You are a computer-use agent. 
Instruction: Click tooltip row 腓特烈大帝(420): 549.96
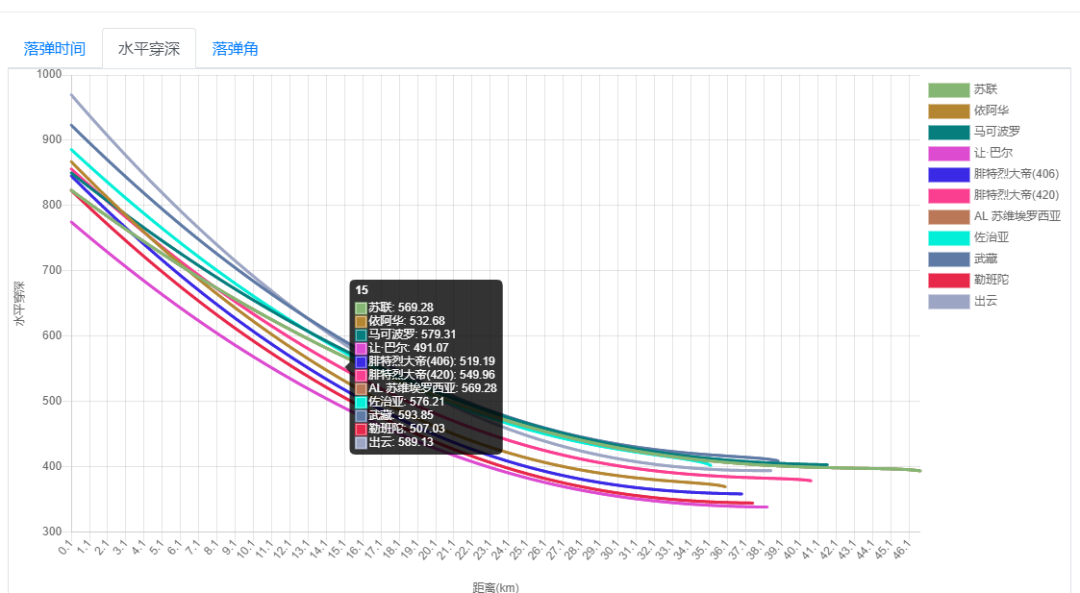click(x=425, y=375)
